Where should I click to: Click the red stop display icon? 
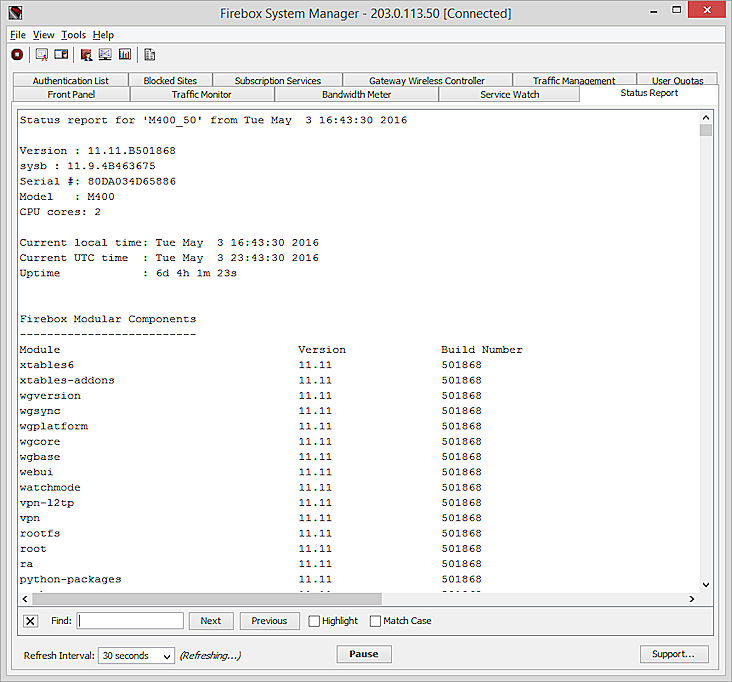[17, 55]
